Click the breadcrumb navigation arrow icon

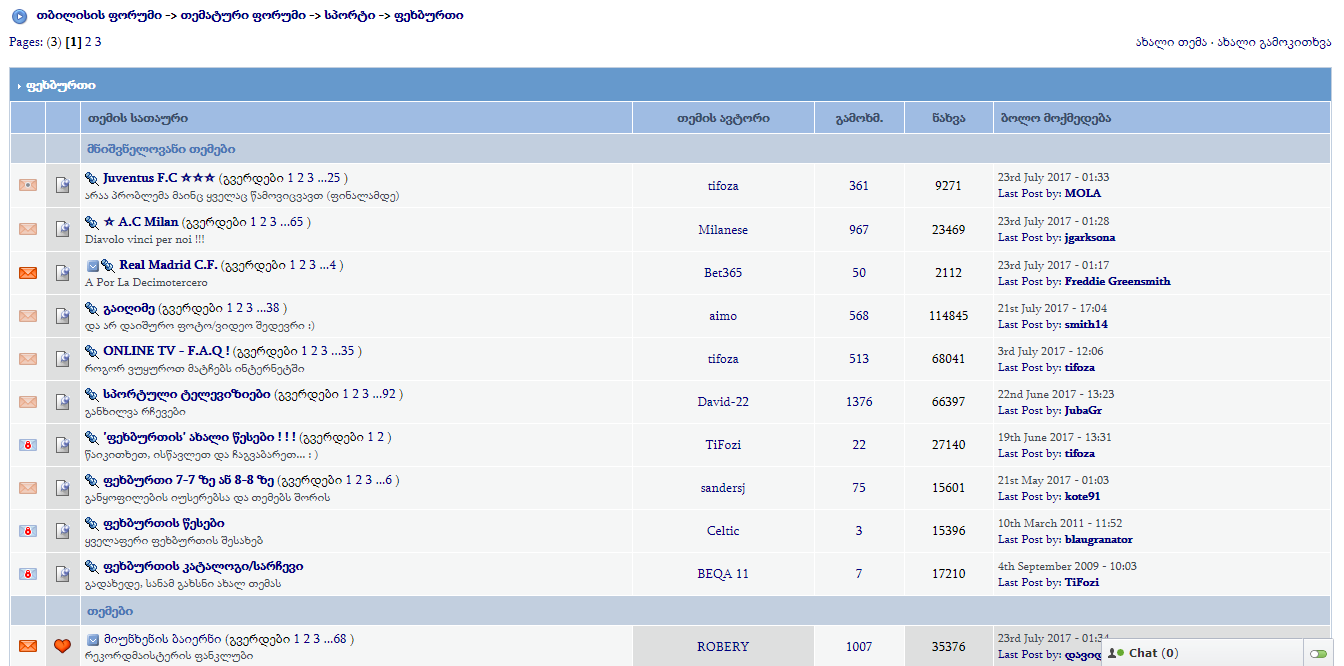[x=19, y=16]
